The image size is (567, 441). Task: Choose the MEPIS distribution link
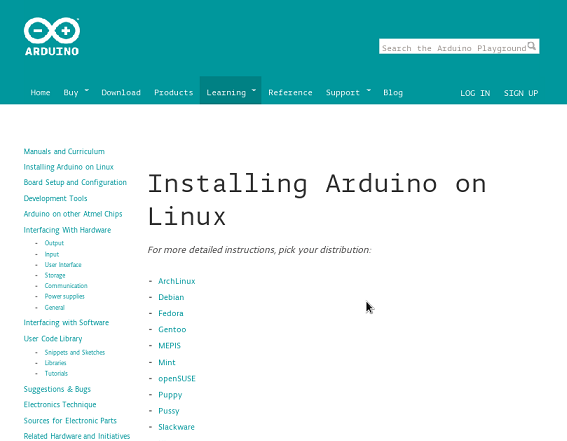(170, 346)
